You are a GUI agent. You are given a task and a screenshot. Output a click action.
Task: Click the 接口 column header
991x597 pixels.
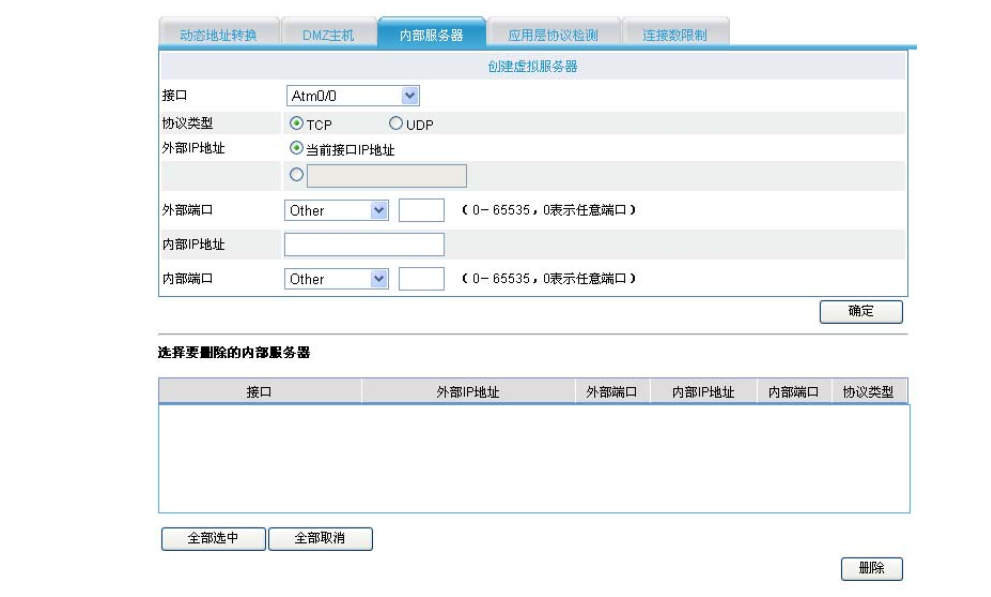click(x=260, y=392)
